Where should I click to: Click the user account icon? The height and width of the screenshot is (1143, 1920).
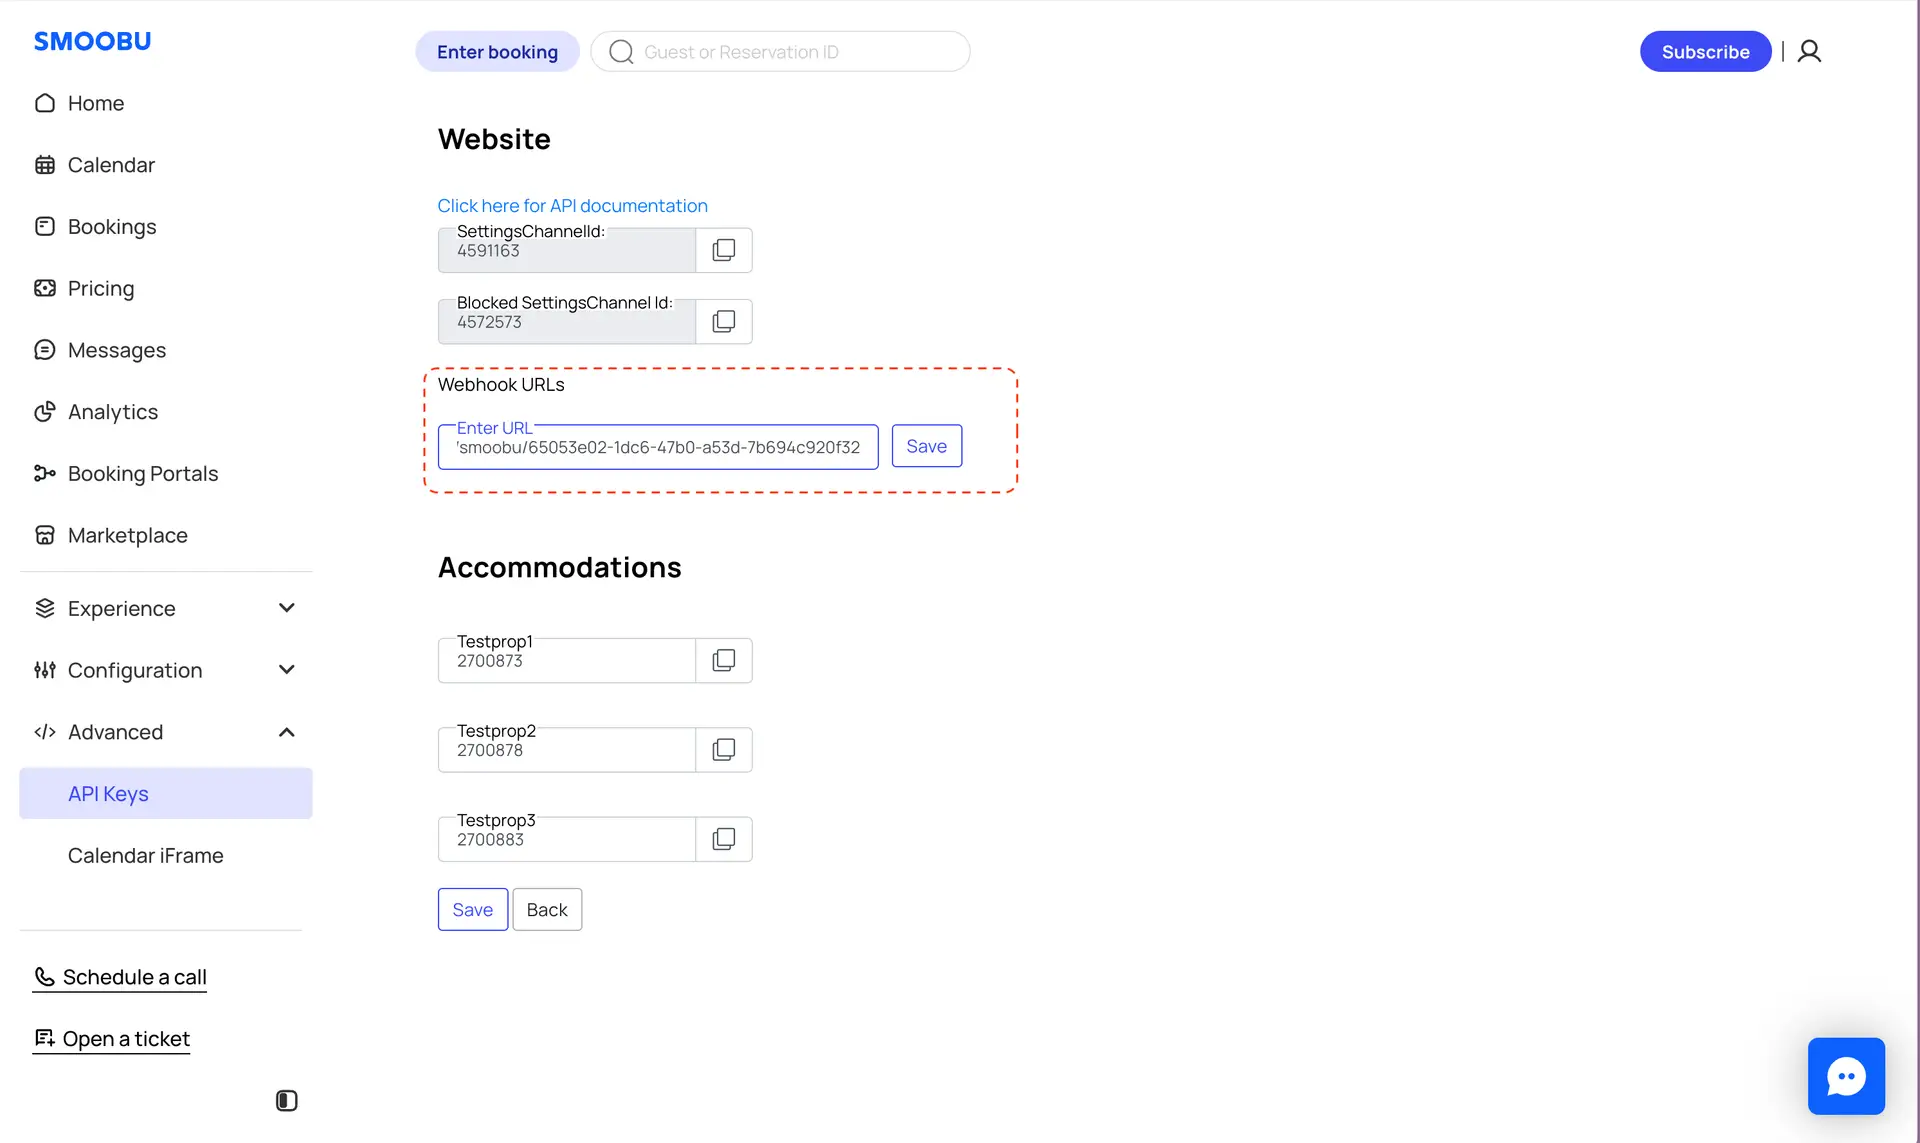[1810, 51]
